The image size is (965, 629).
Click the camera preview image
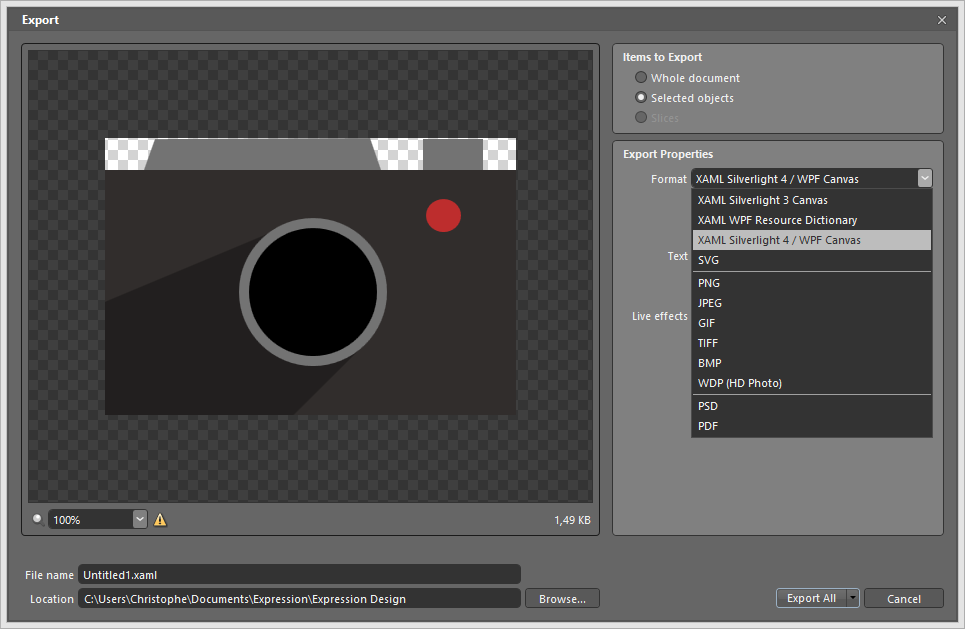pyautogui.click(x=310, y=277)
